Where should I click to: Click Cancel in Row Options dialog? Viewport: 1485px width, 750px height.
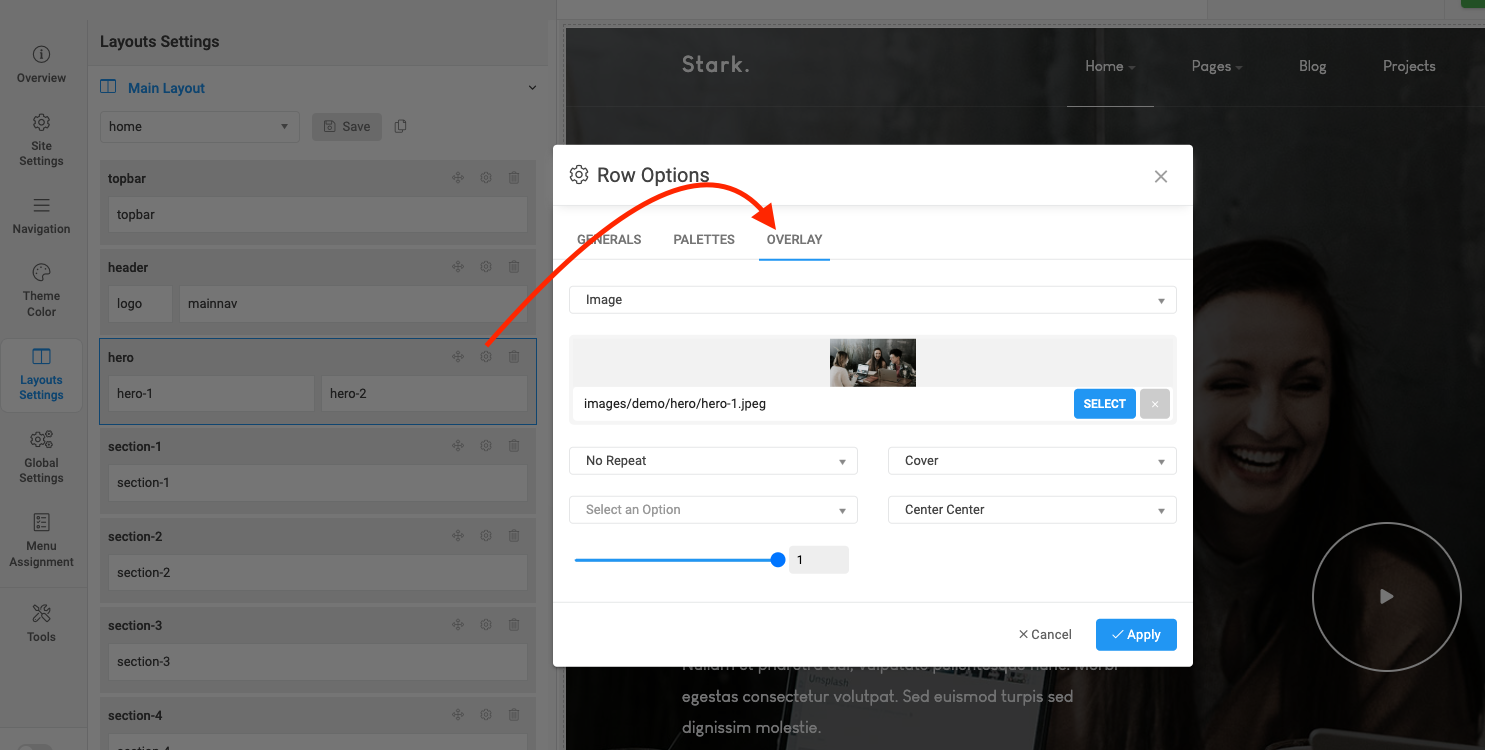tap(1045, 635)
